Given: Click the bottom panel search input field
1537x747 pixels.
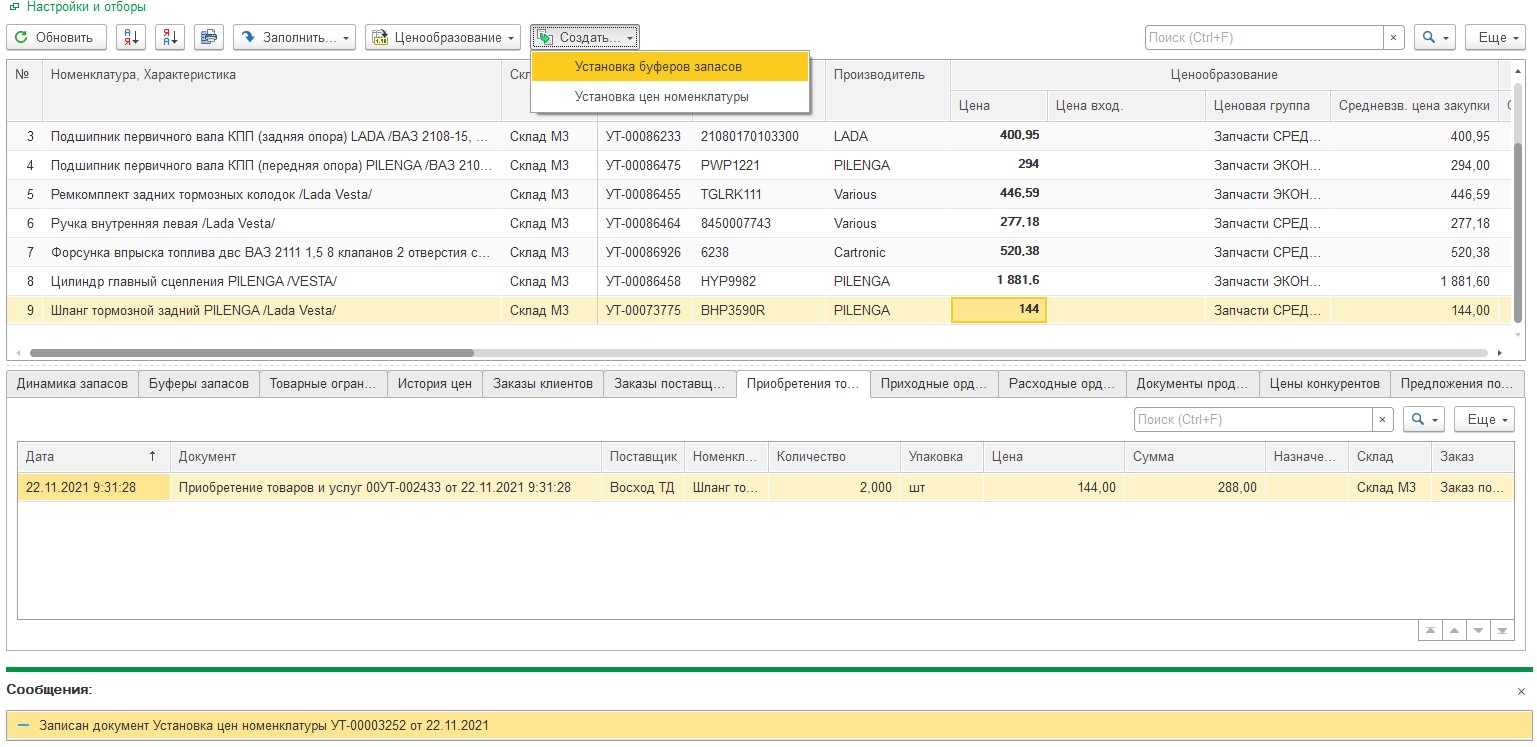Looking at the screenshot, I should point(1252,420).
